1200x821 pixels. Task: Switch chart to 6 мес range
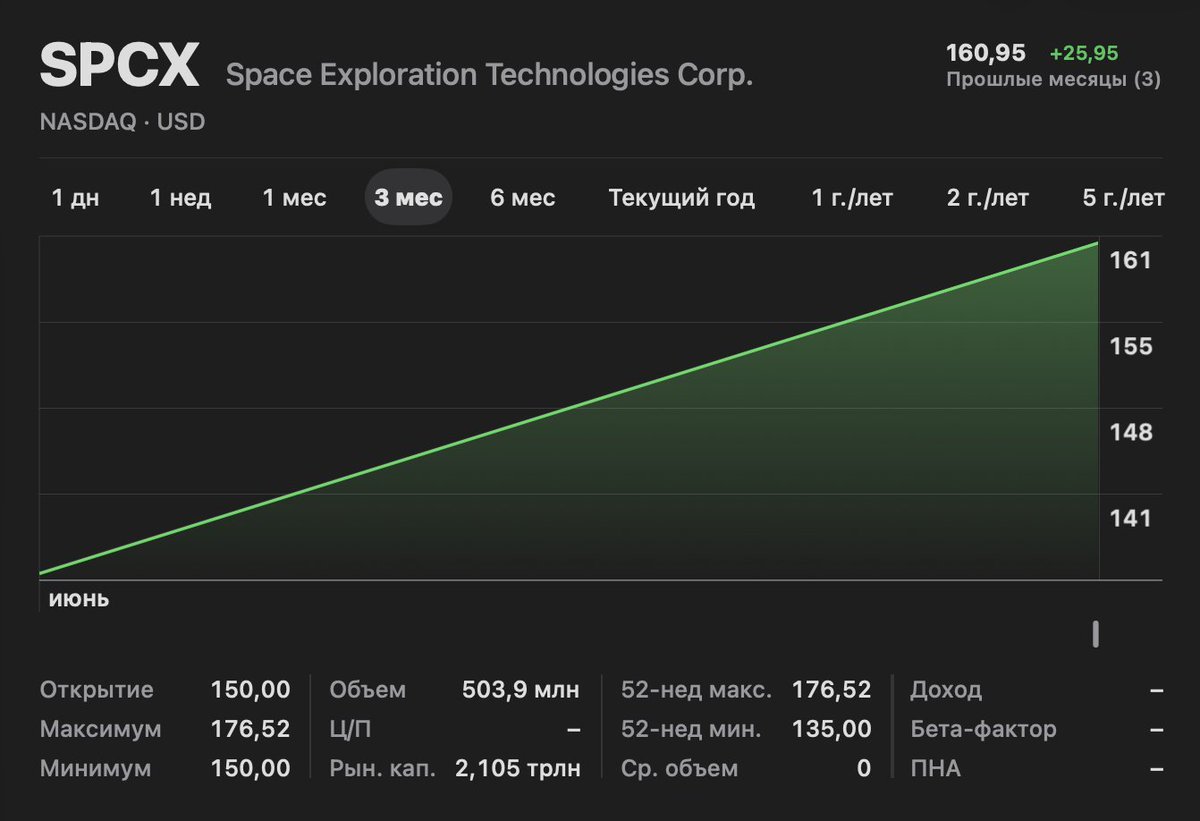tap(522, 198)
